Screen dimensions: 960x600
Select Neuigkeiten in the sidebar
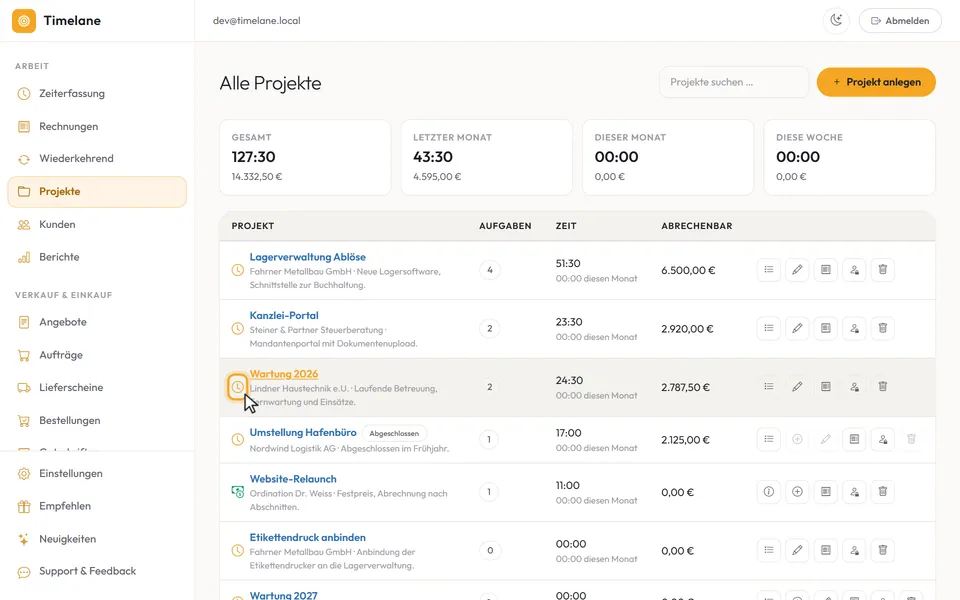(x=97, y=539)
